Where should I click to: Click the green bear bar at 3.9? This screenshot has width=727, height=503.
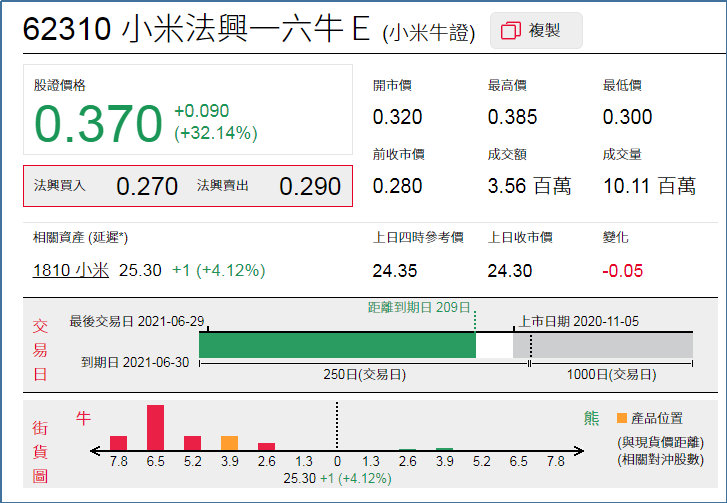tap(445, 449)
